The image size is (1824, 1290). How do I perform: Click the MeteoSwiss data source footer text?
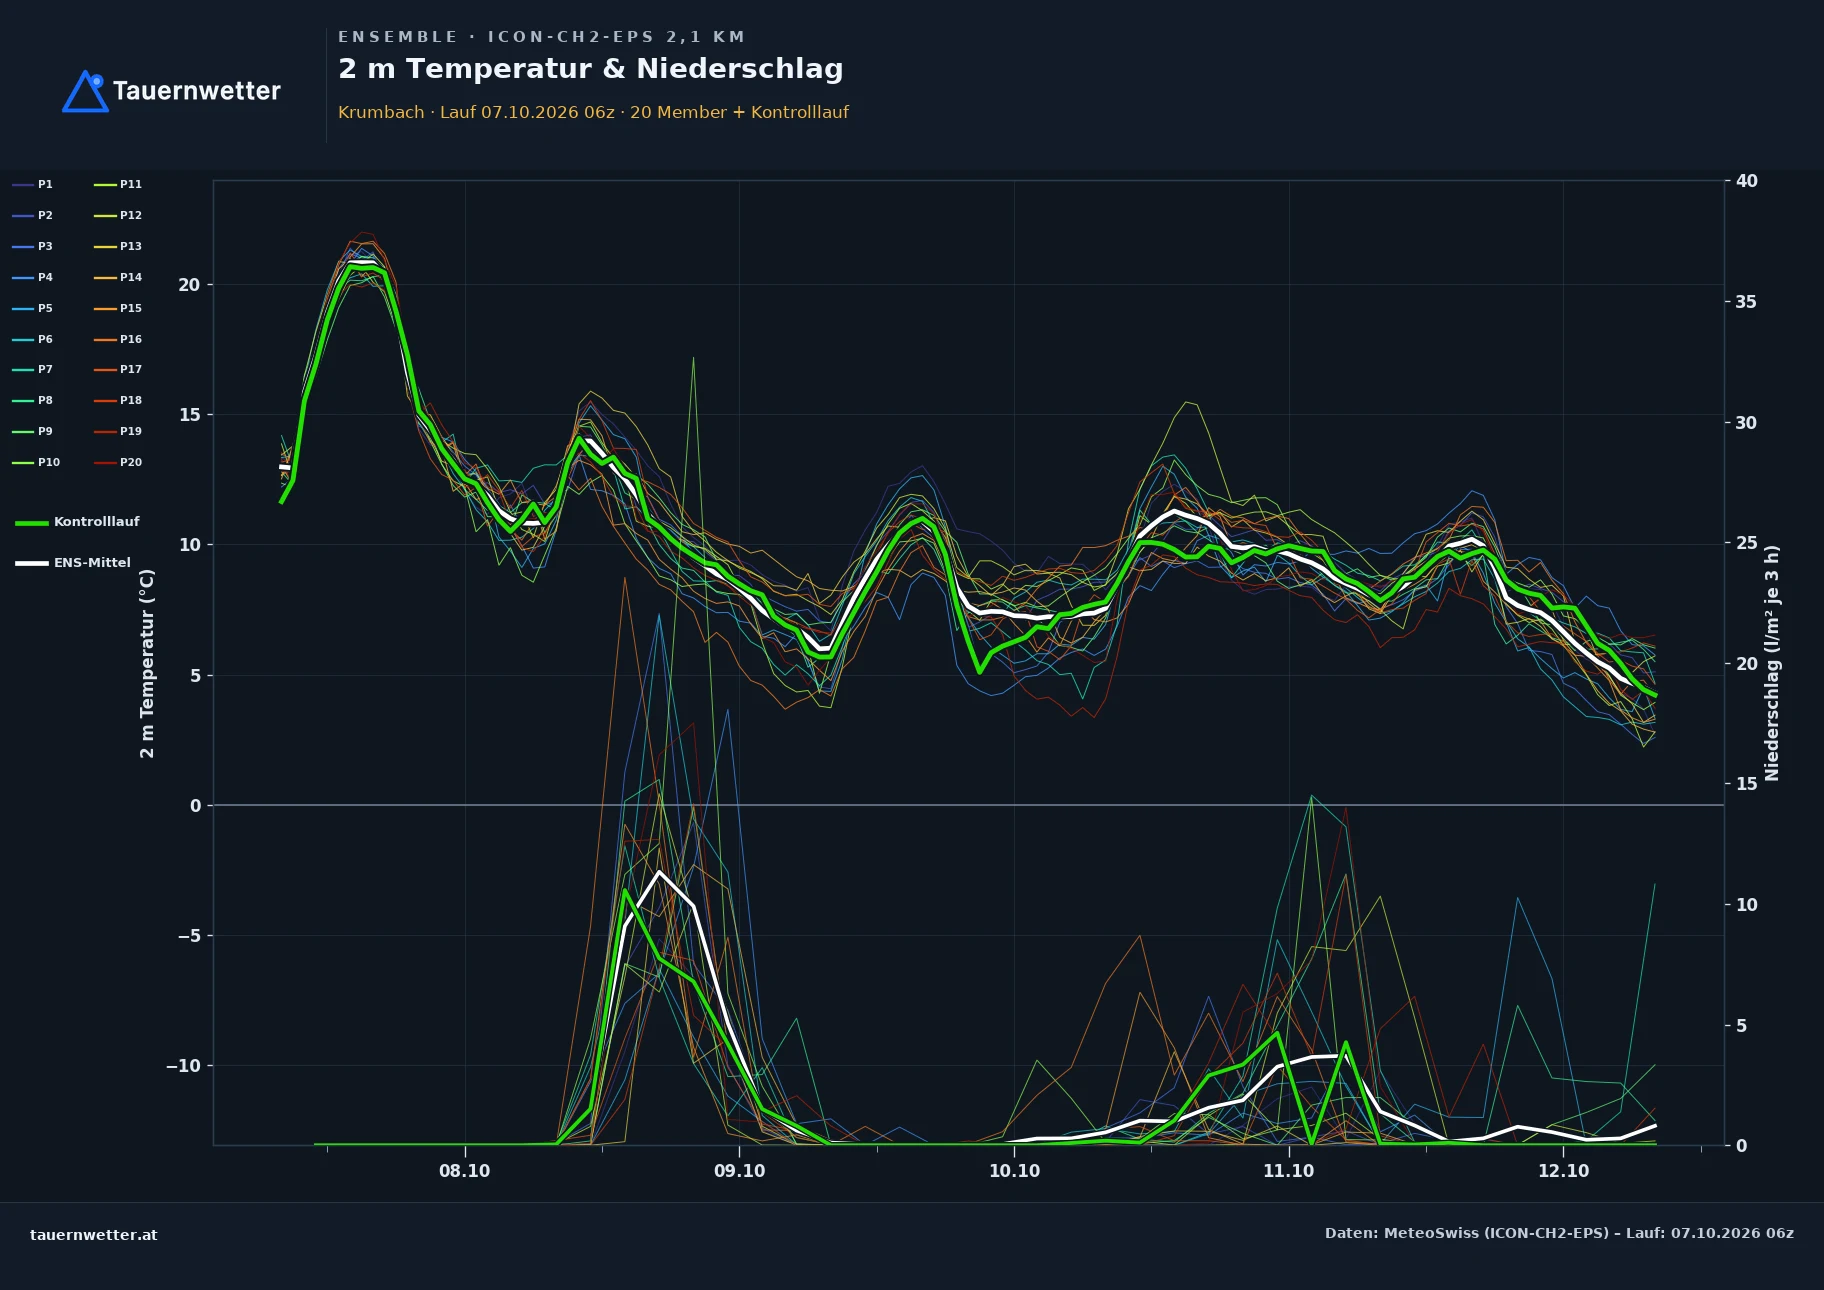click(1559, 1233)
